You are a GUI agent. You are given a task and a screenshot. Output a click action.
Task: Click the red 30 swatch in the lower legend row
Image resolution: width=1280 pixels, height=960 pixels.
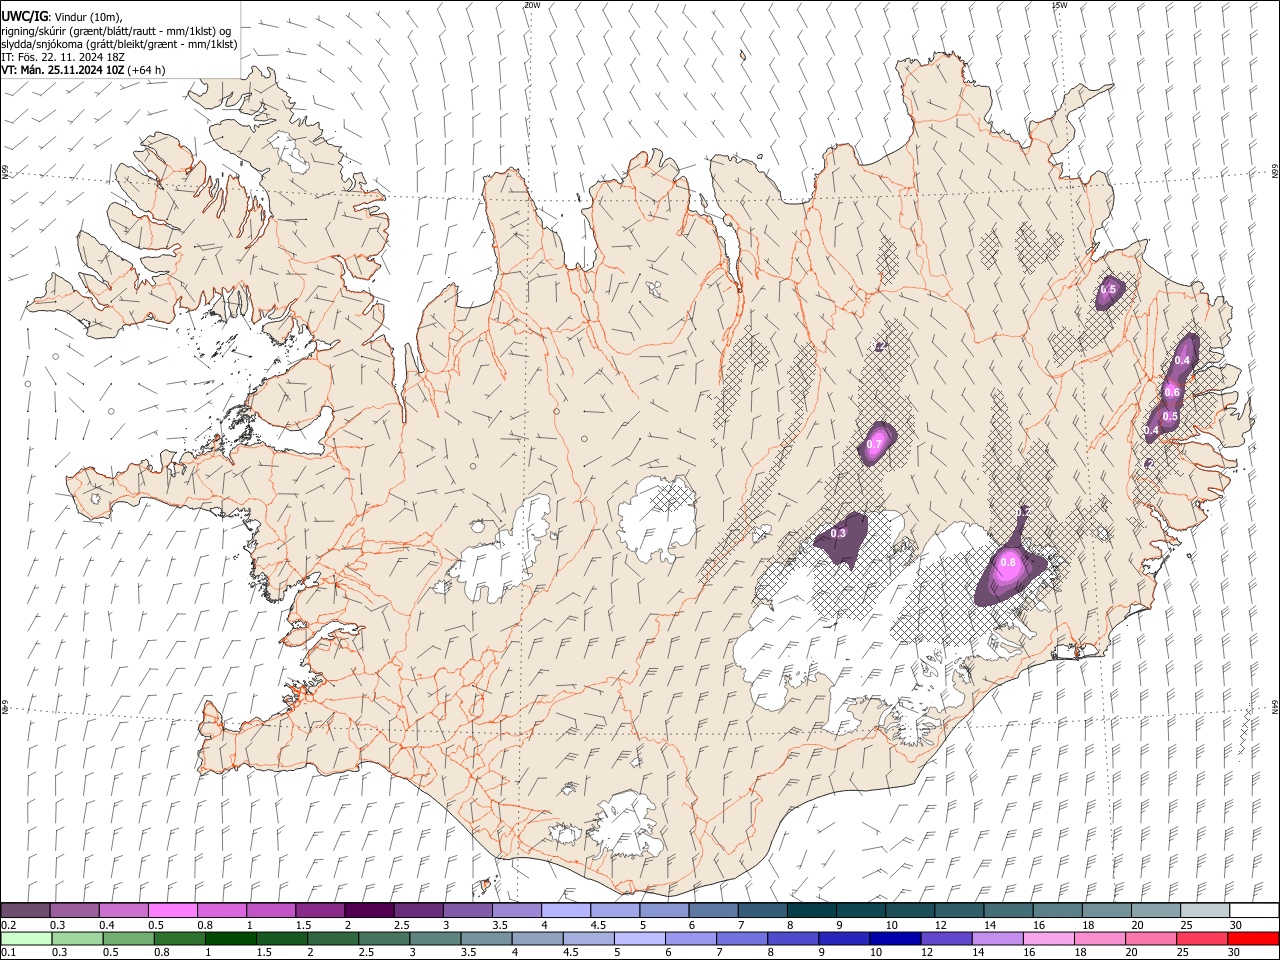(x=1254, y=939)
